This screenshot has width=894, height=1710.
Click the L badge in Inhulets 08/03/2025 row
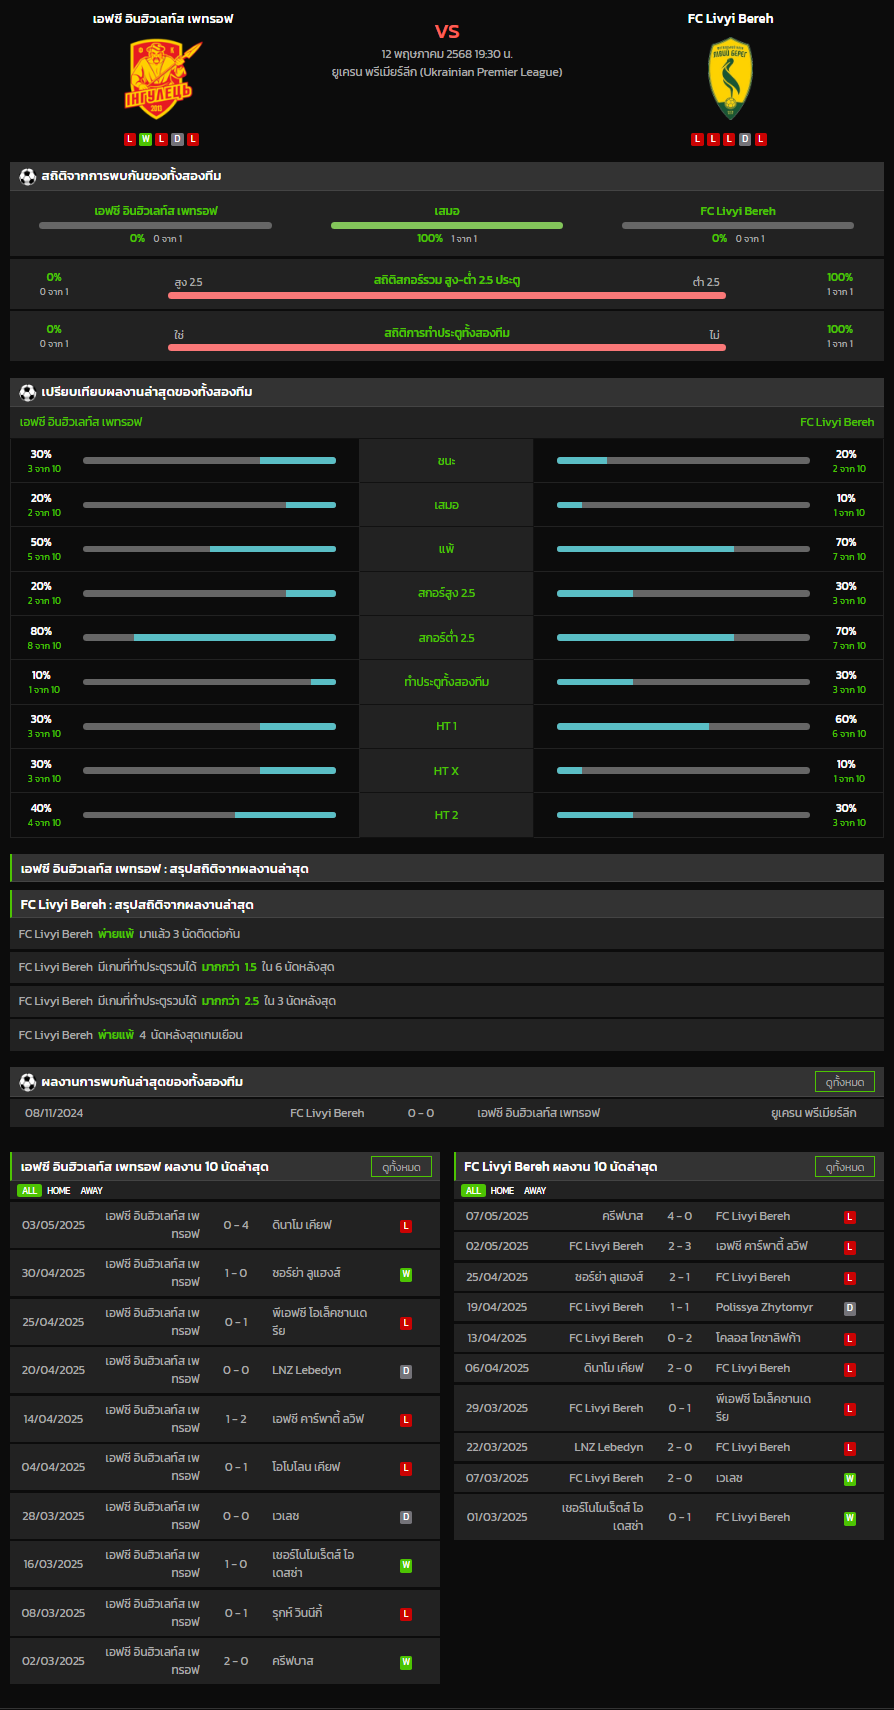406,1614
